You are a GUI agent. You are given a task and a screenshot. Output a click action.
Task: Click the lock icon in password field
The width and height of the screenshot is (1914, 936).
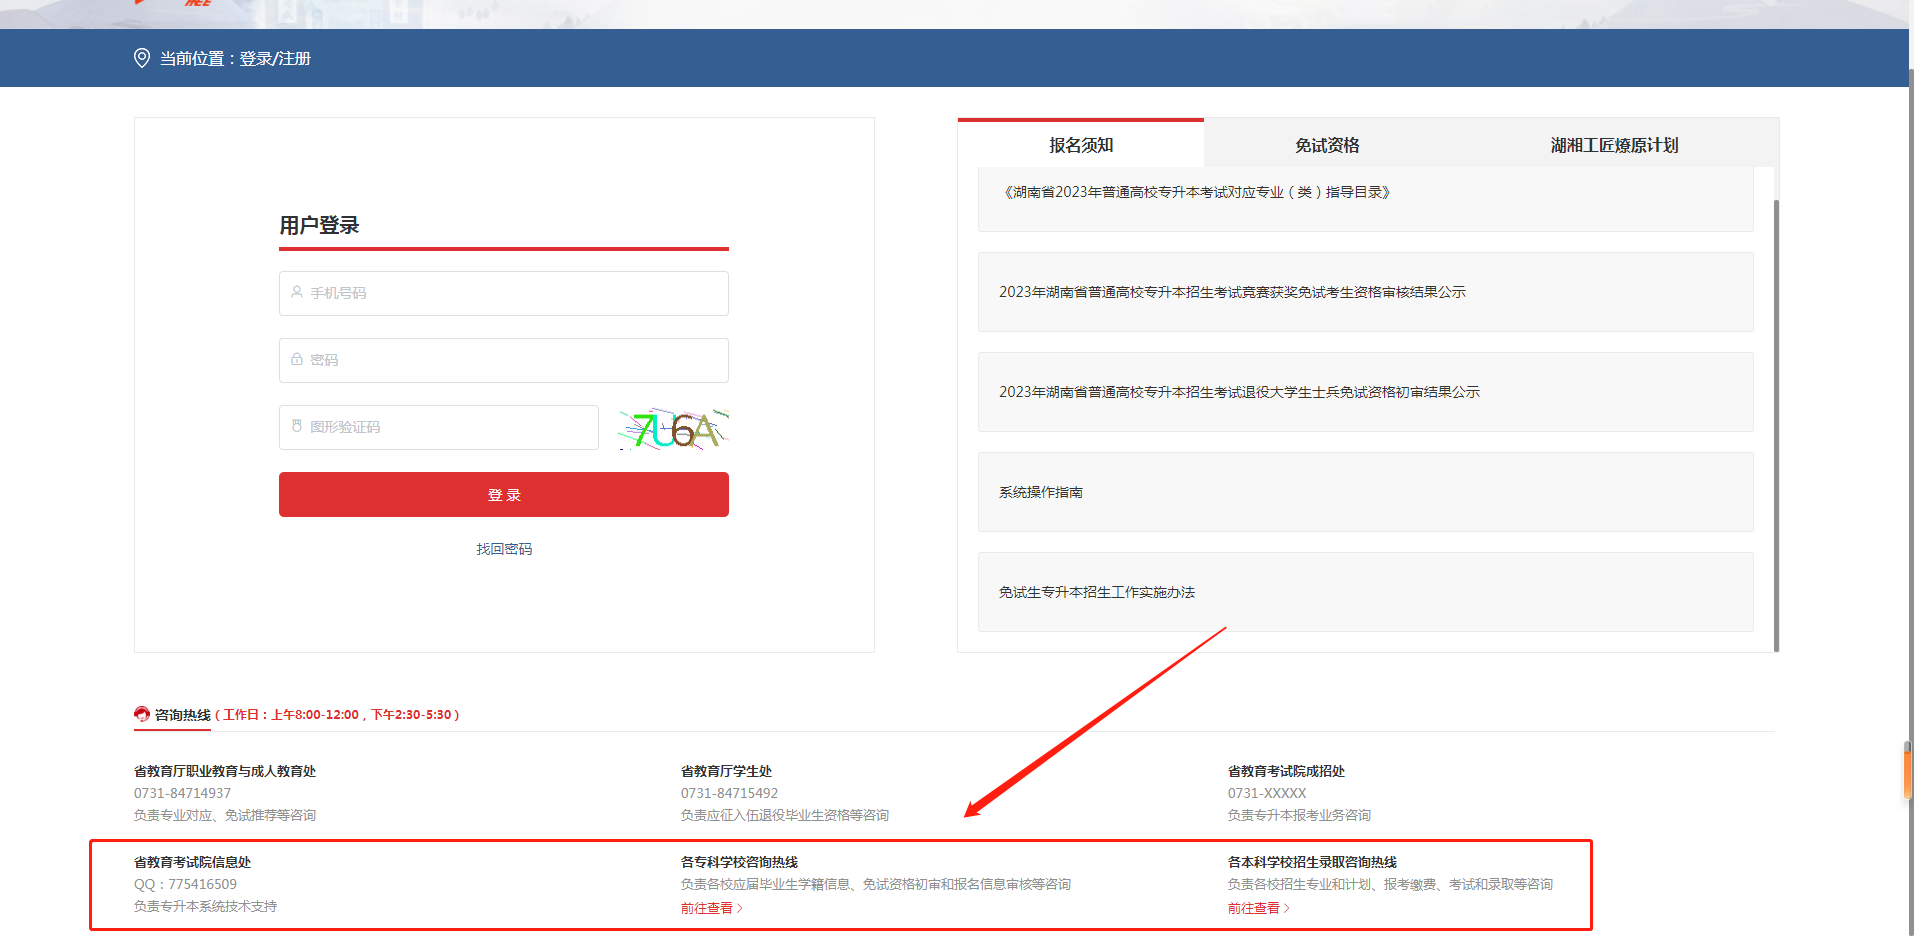297,359
